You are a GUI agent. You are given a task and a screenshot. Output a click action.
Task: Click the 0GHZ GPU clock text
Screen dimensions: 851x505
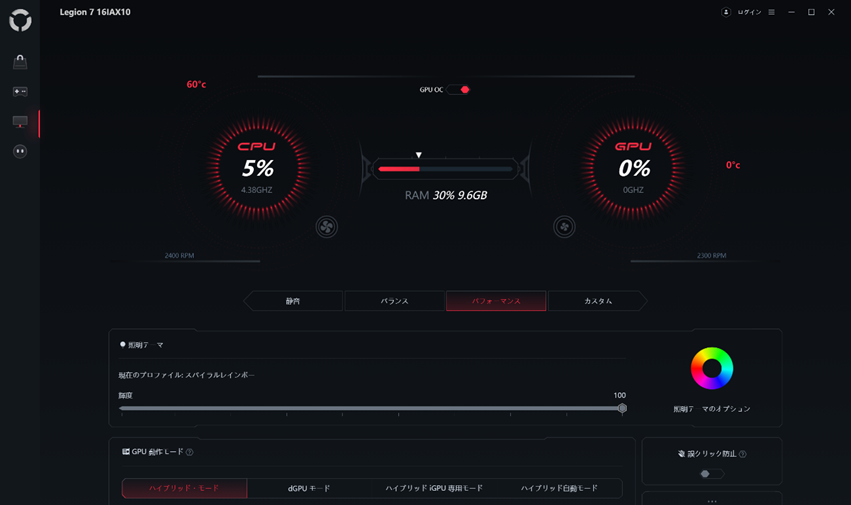click(633, 190)
